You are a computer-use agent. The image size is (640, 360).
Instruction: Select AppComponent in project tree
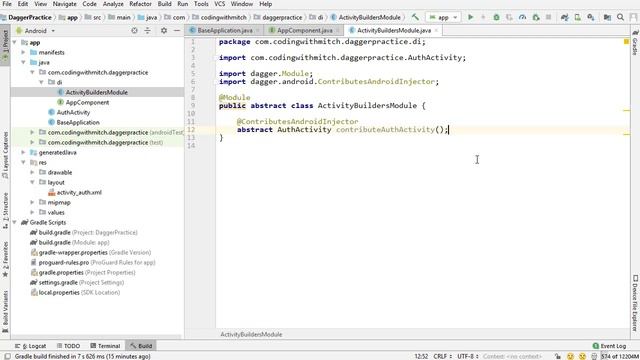click(x=87, y=102)
